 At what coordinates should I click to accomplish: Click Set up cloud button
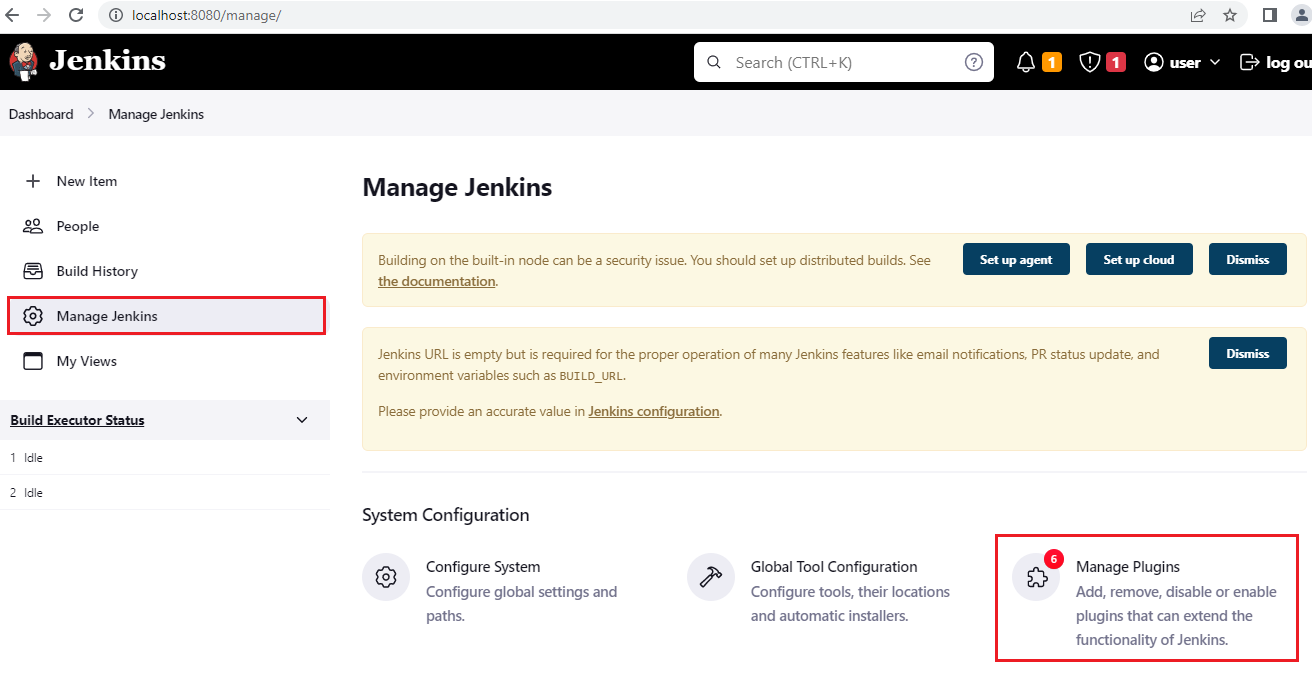1139,259
